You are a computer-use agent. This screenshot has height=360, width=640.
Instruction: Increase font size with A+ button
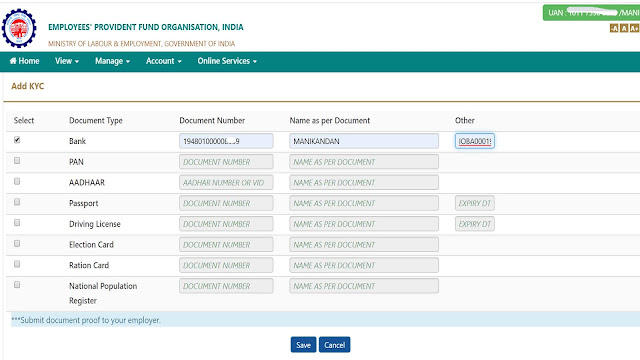[634, 28]
